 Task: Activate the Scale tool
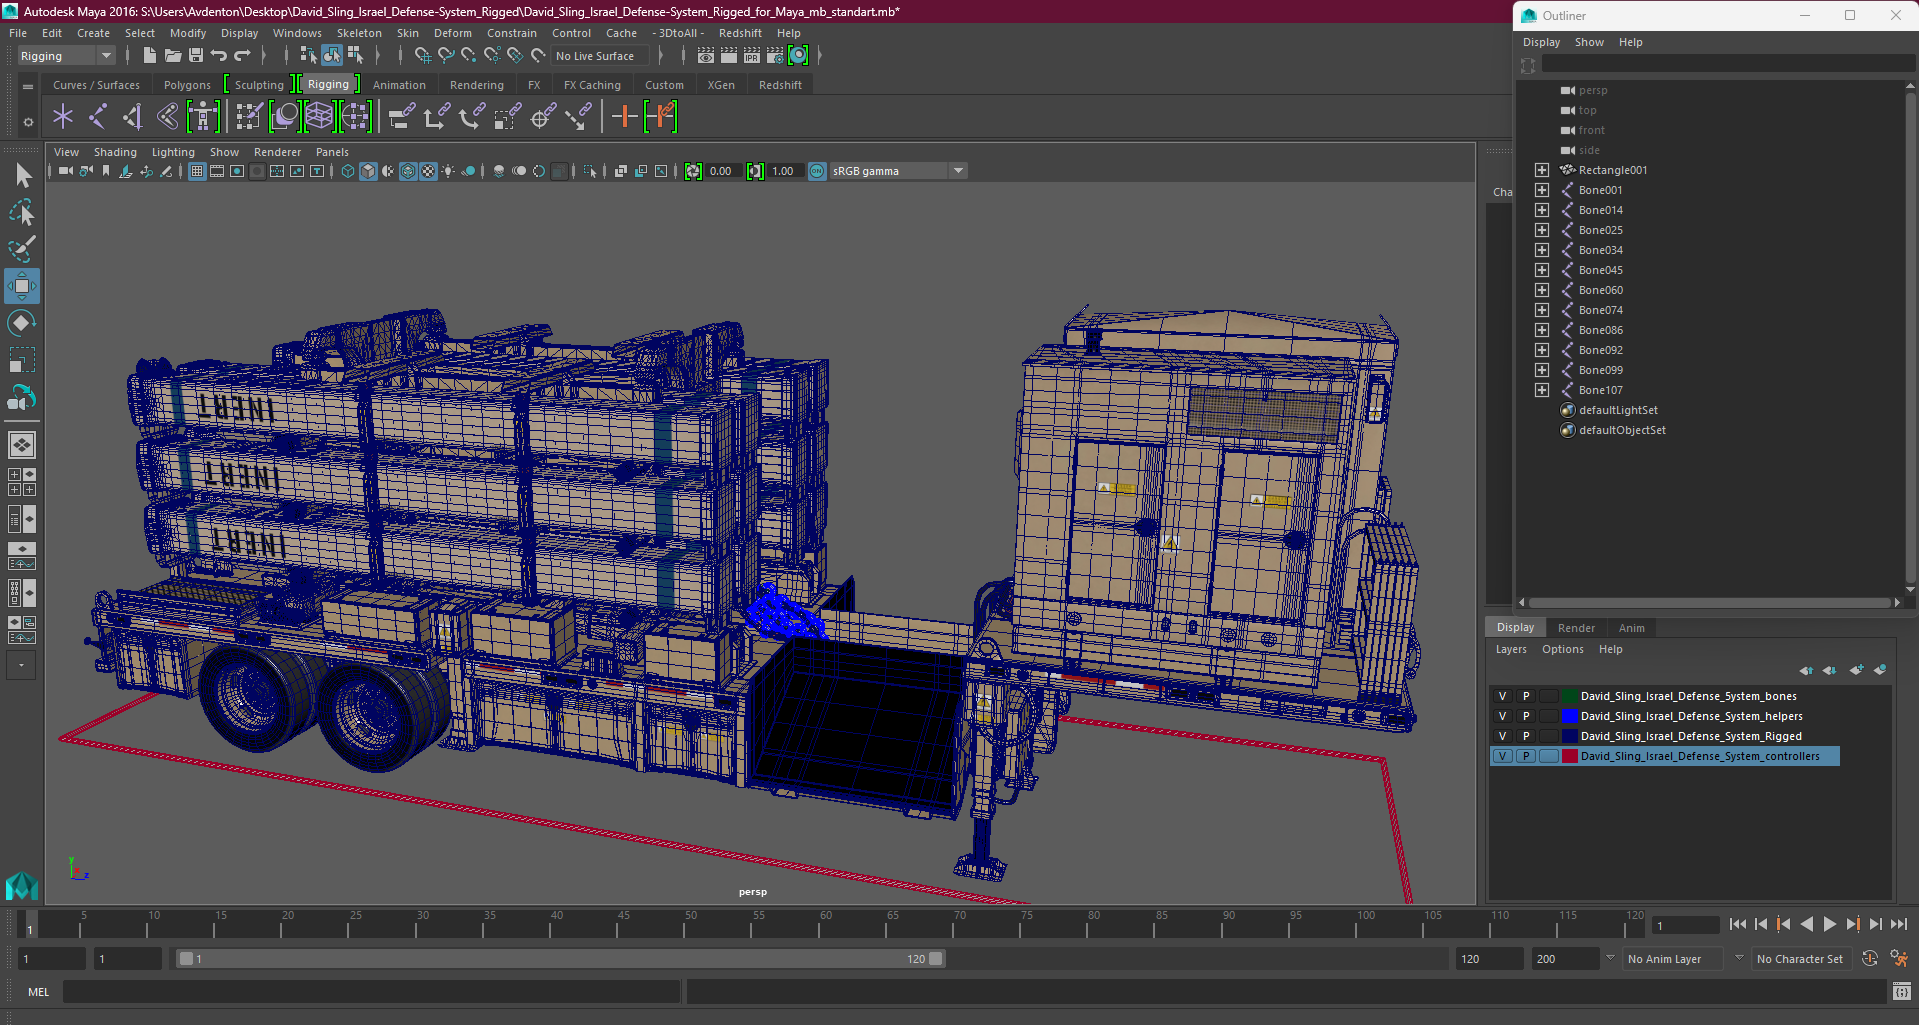[22, 360]
